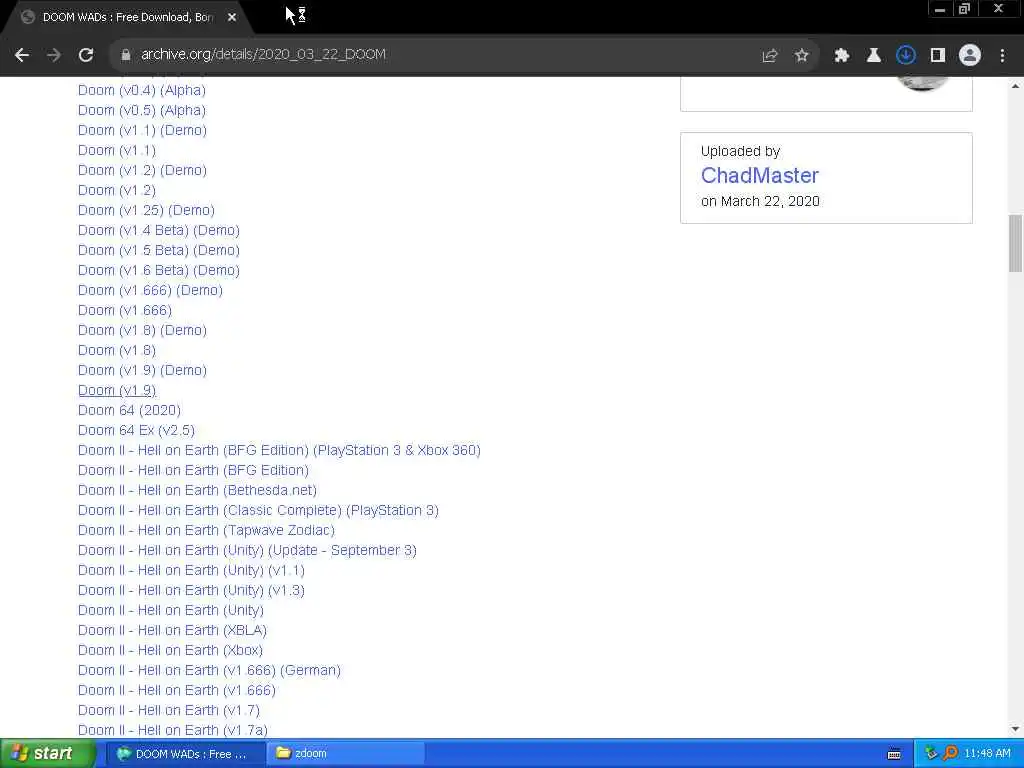Viewport: 1024px width, 768px height.
Task: Open the Doom (v1.1) (Demo) link
Action: [142, 130]
